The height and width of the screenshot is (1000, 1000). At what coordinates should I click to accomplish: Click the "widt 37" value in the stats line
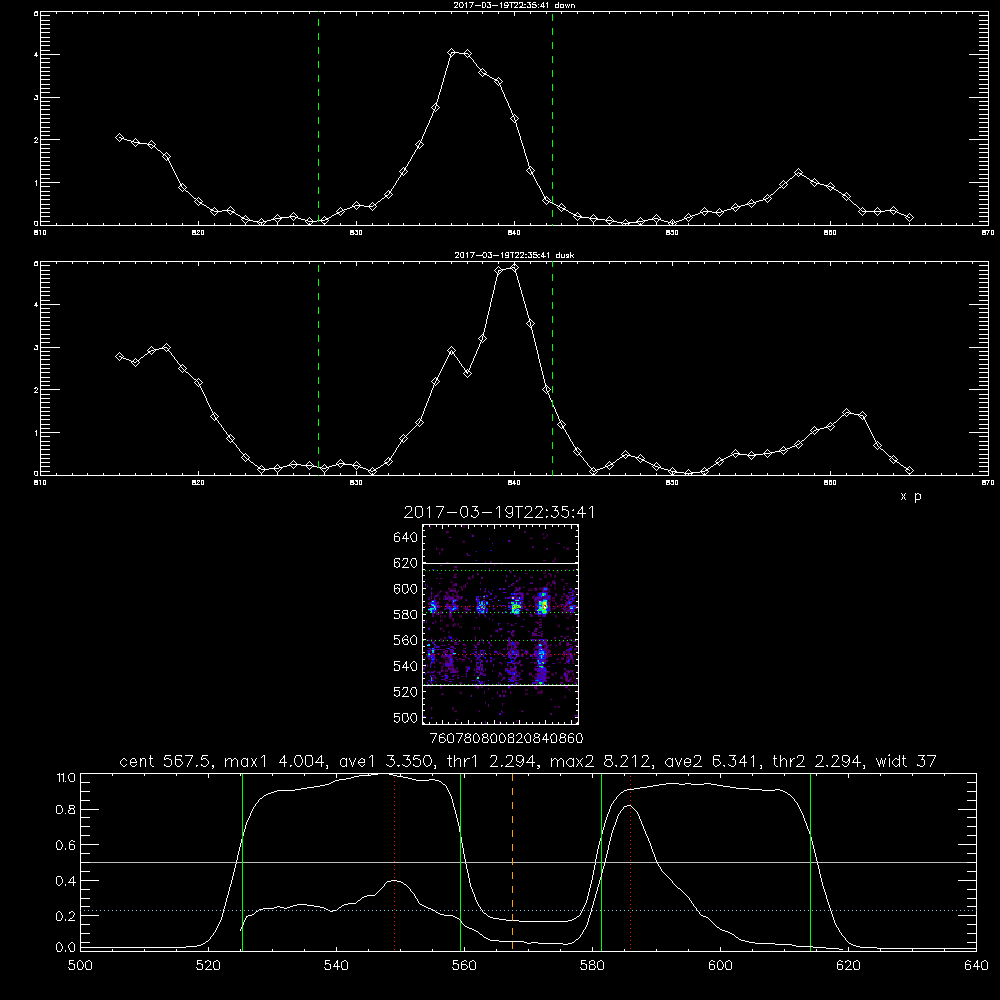pyautogui.click(x=906, y=761)
